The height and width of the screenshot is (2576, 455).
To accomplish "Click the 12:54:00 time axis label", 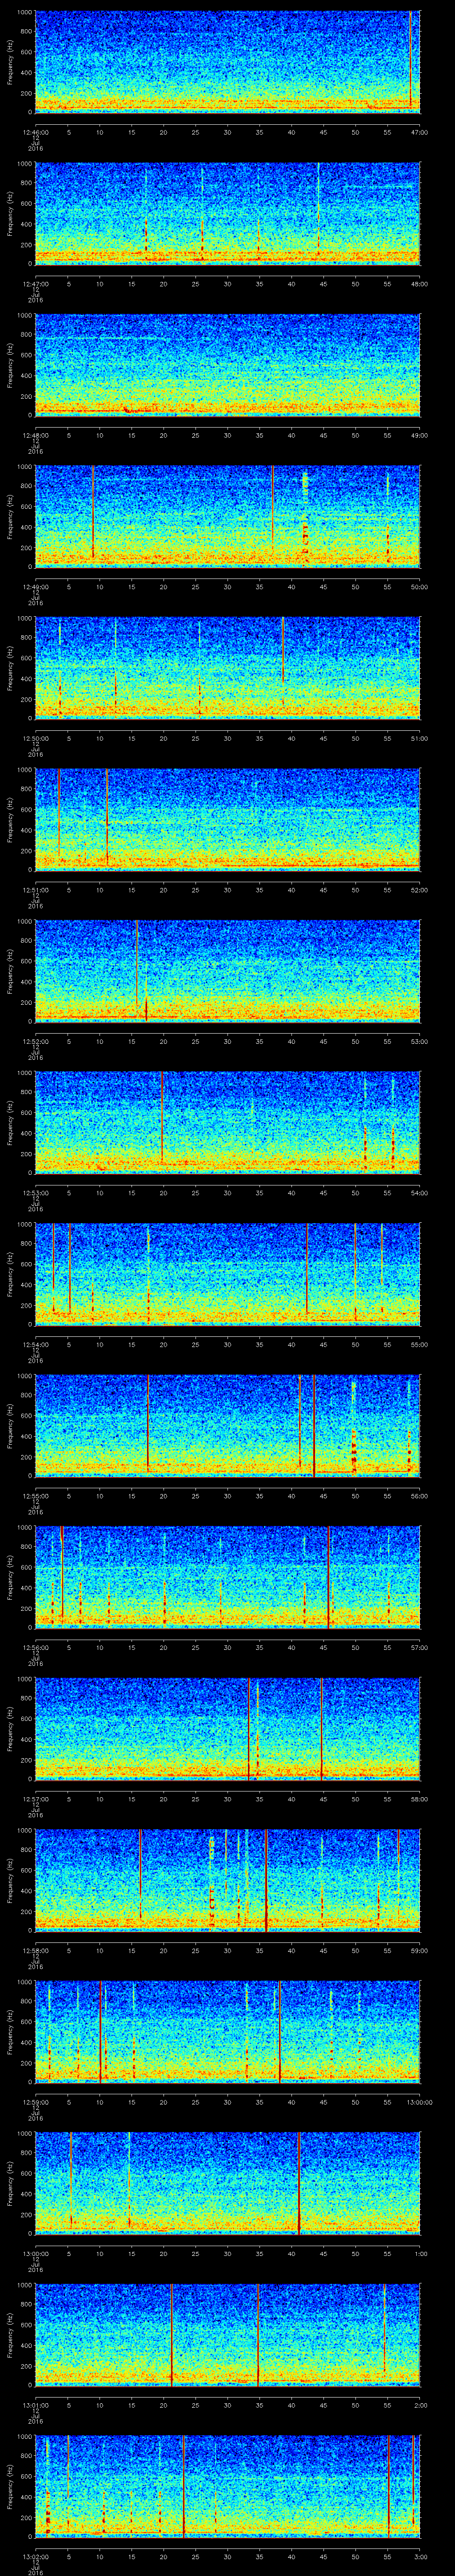I will tap(36, 1344).
